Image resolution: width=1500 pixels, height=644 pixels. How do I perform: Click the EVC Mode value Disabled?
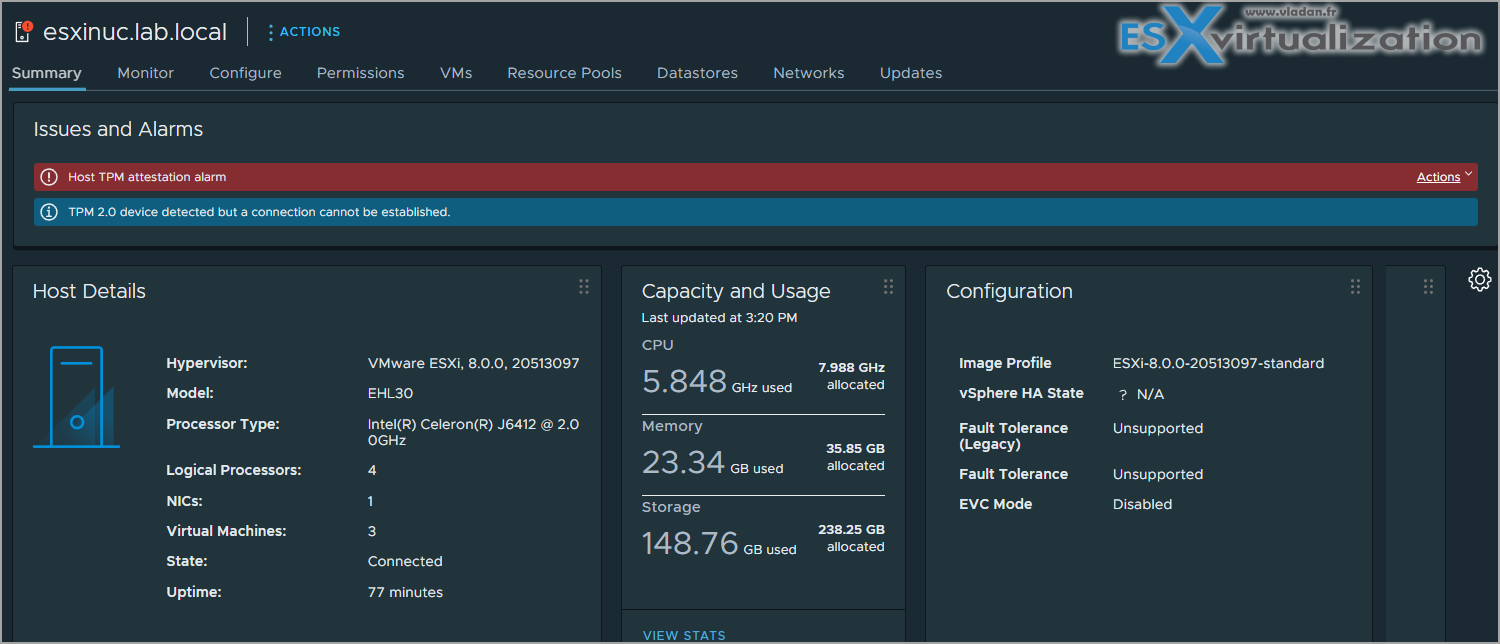[1142, 504]
